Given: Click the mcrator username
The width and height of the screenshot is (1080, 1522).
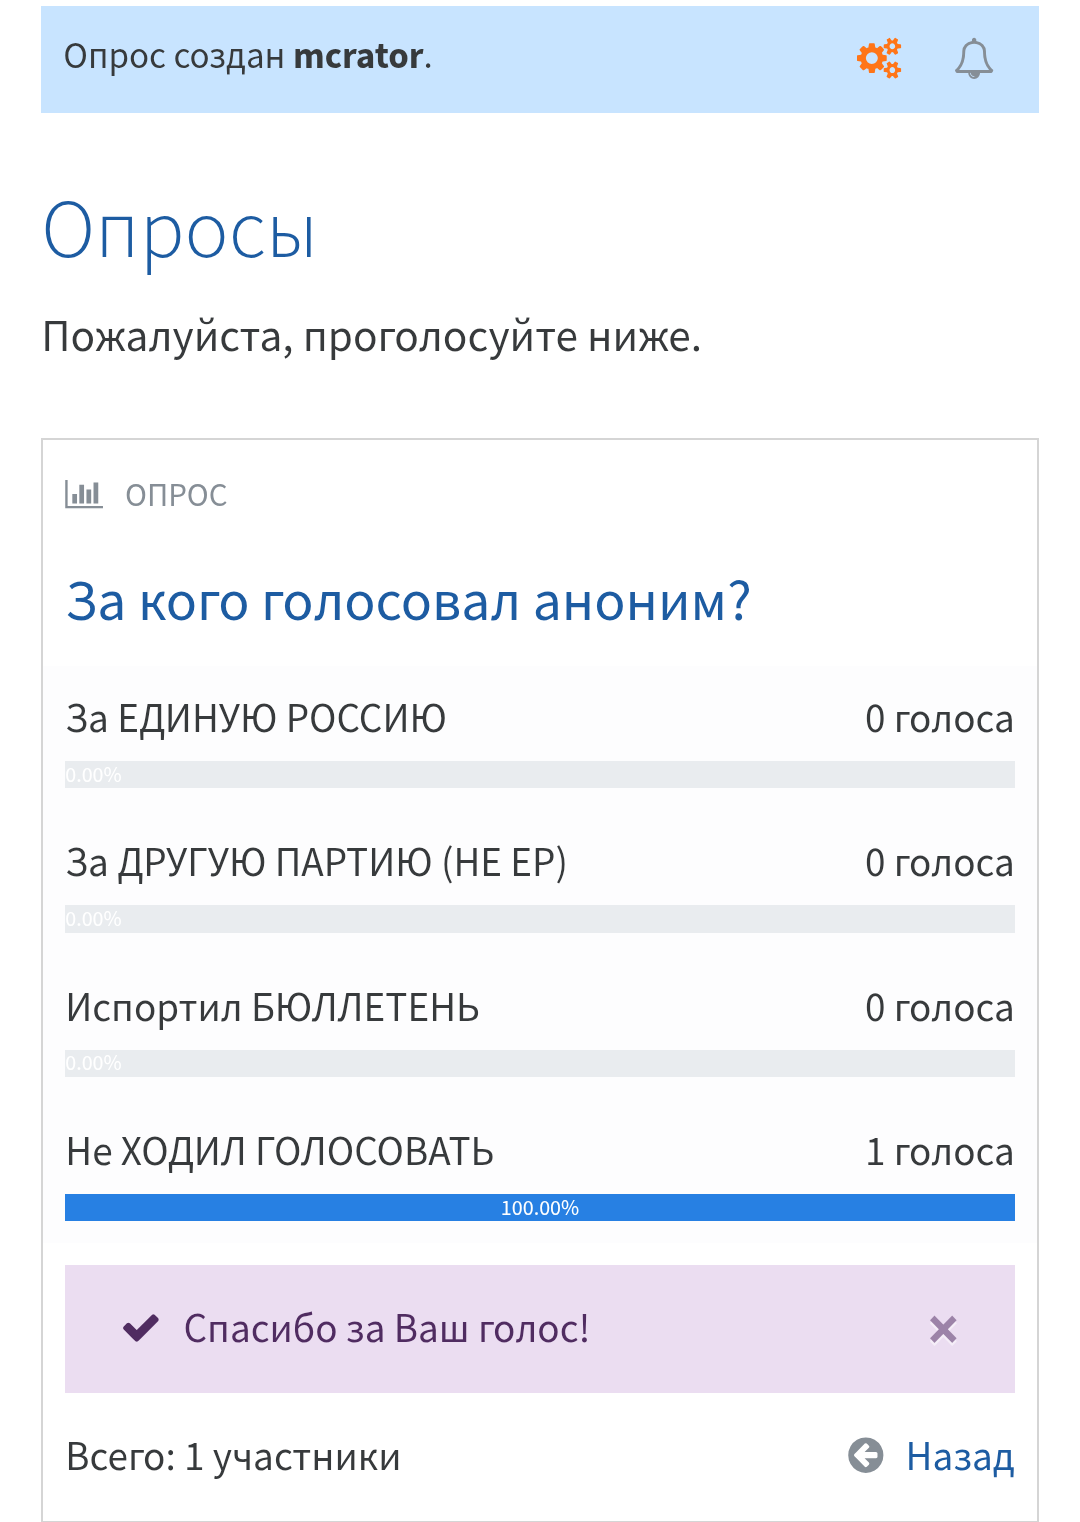Looking at the screenshot, I should click(x=359, y=57).
